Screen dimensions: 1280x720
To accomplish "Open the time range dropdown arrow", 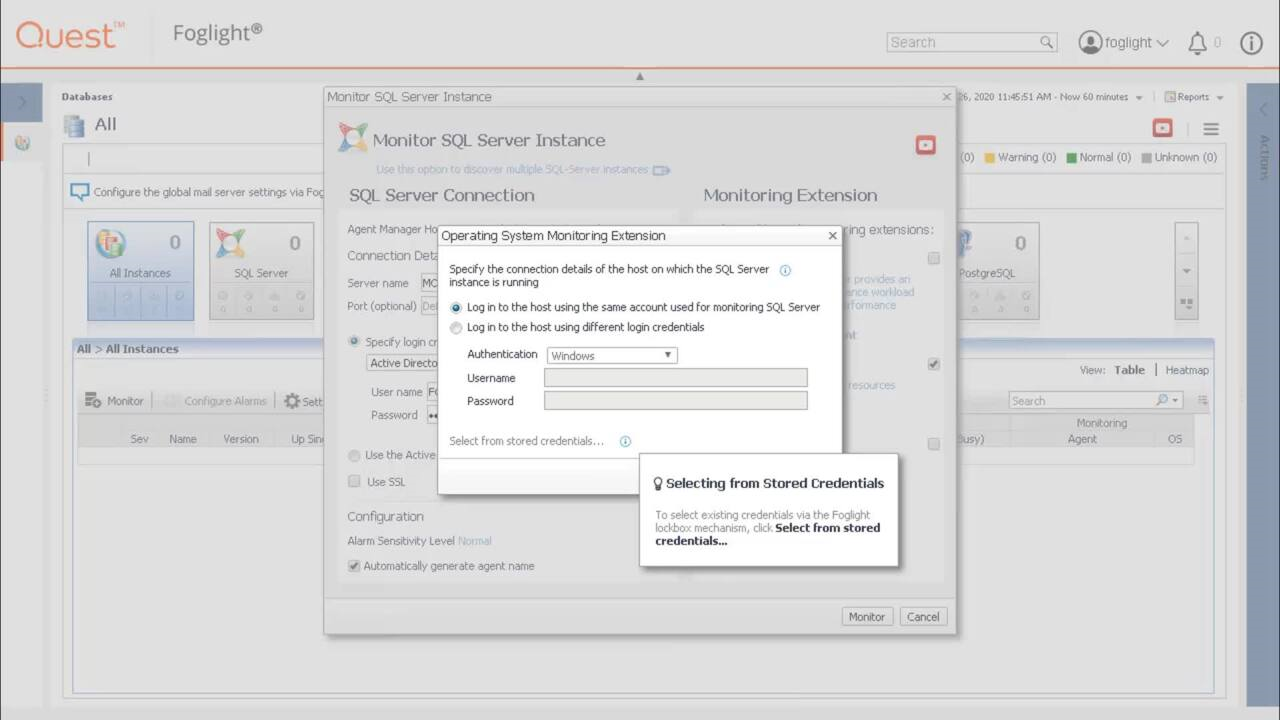I will [1138, 98].
